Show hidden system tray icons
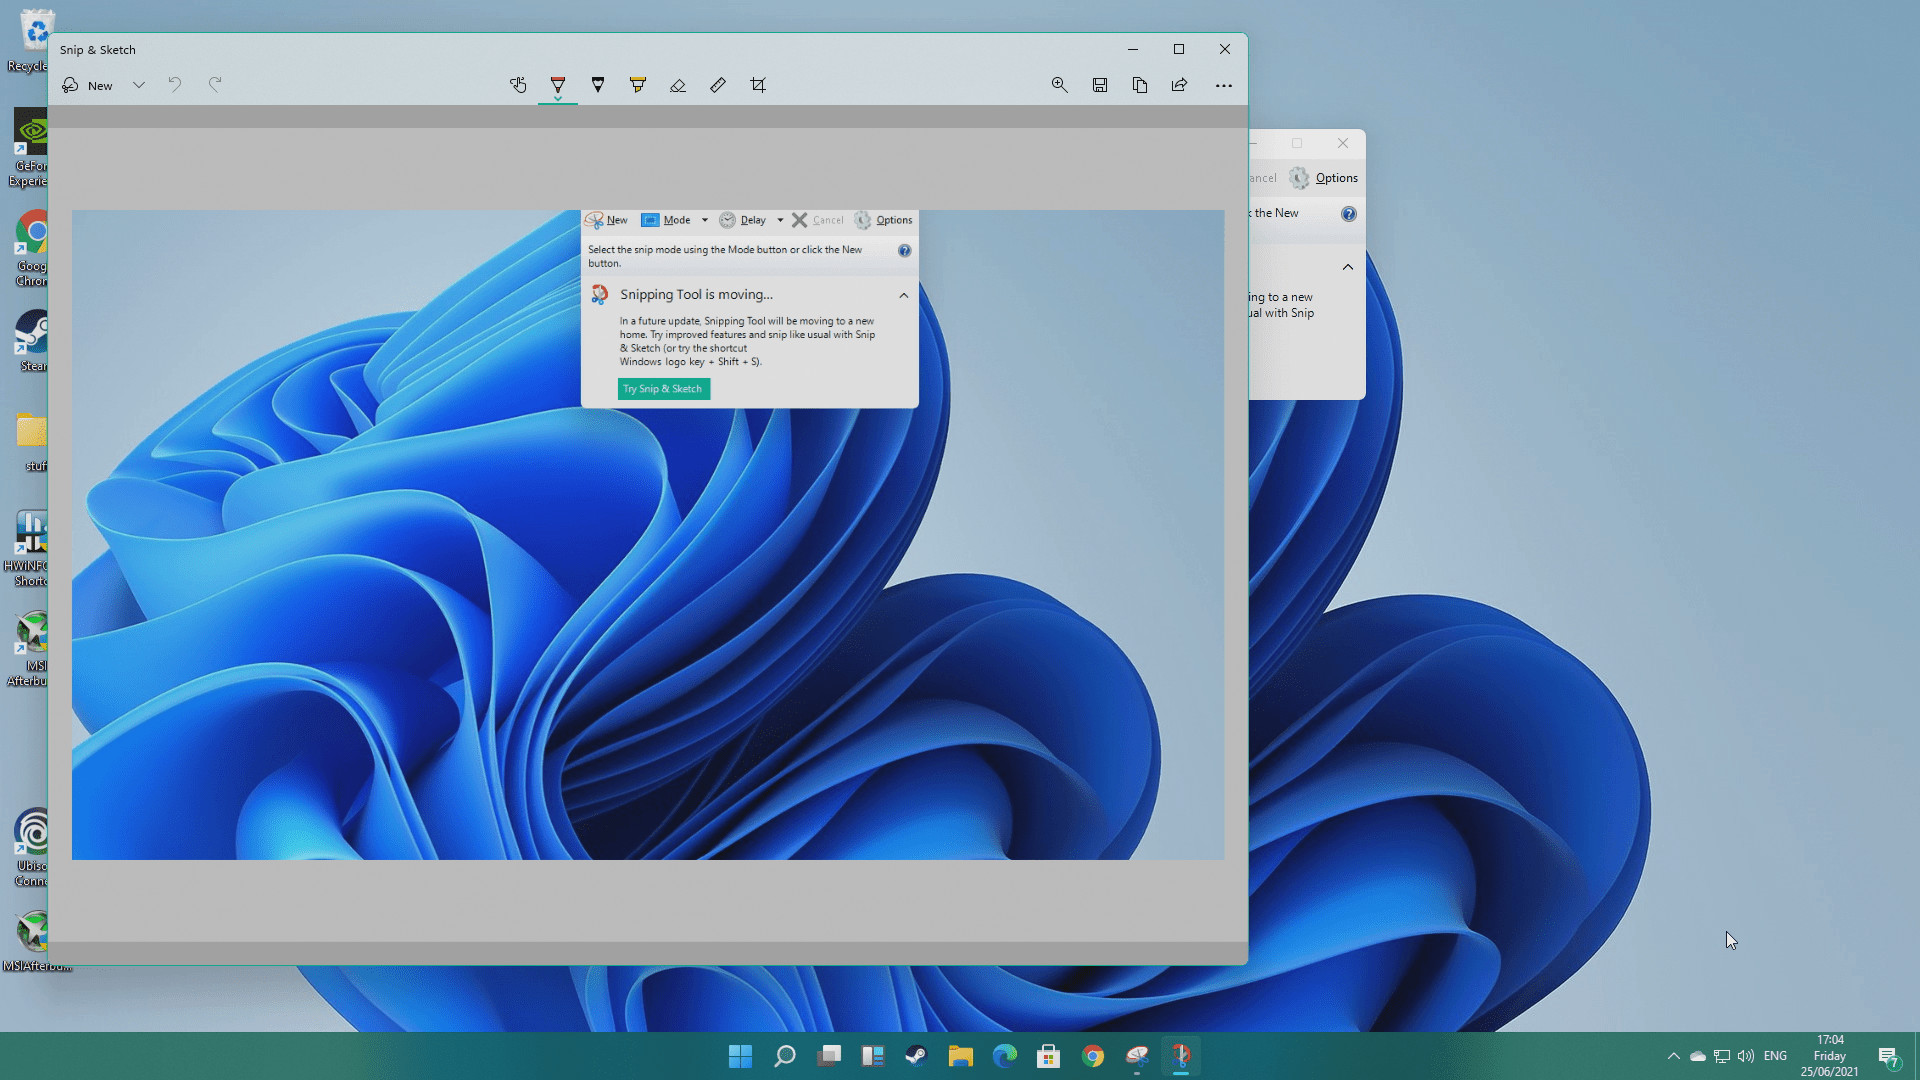The image size is (1920, 1080). coord(1674,1056)
